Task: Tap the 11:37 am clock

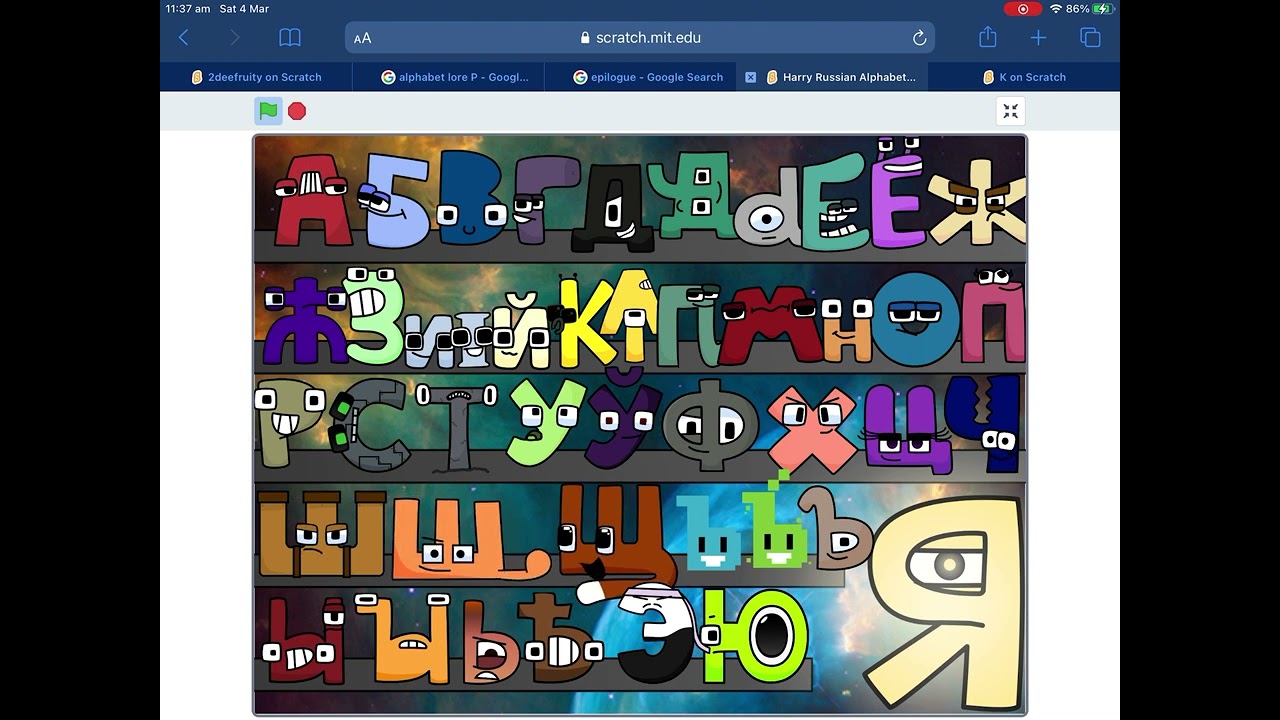Action: tap(188, 9)
